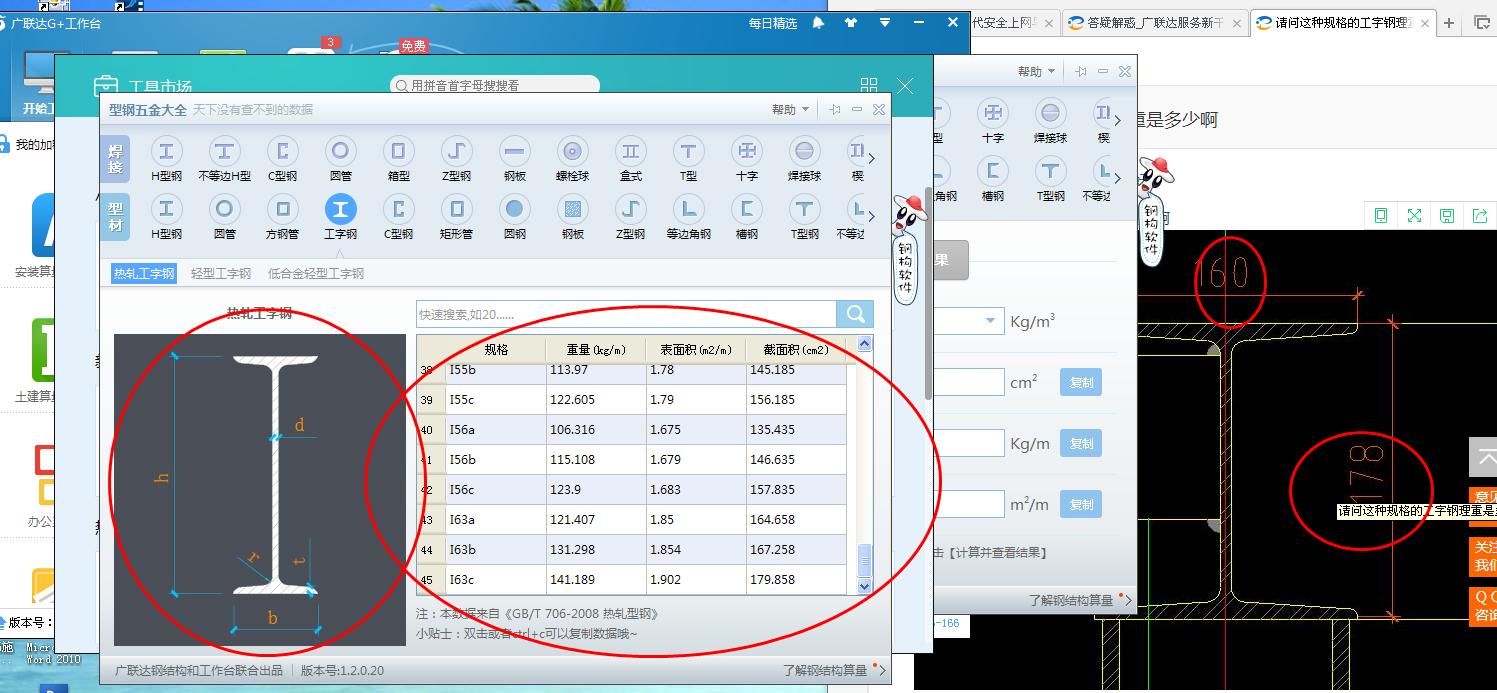Viewport: 1497px width, 693px height.
Task: Select the 盒式 section icon
Action: click(x=631, y=151)
